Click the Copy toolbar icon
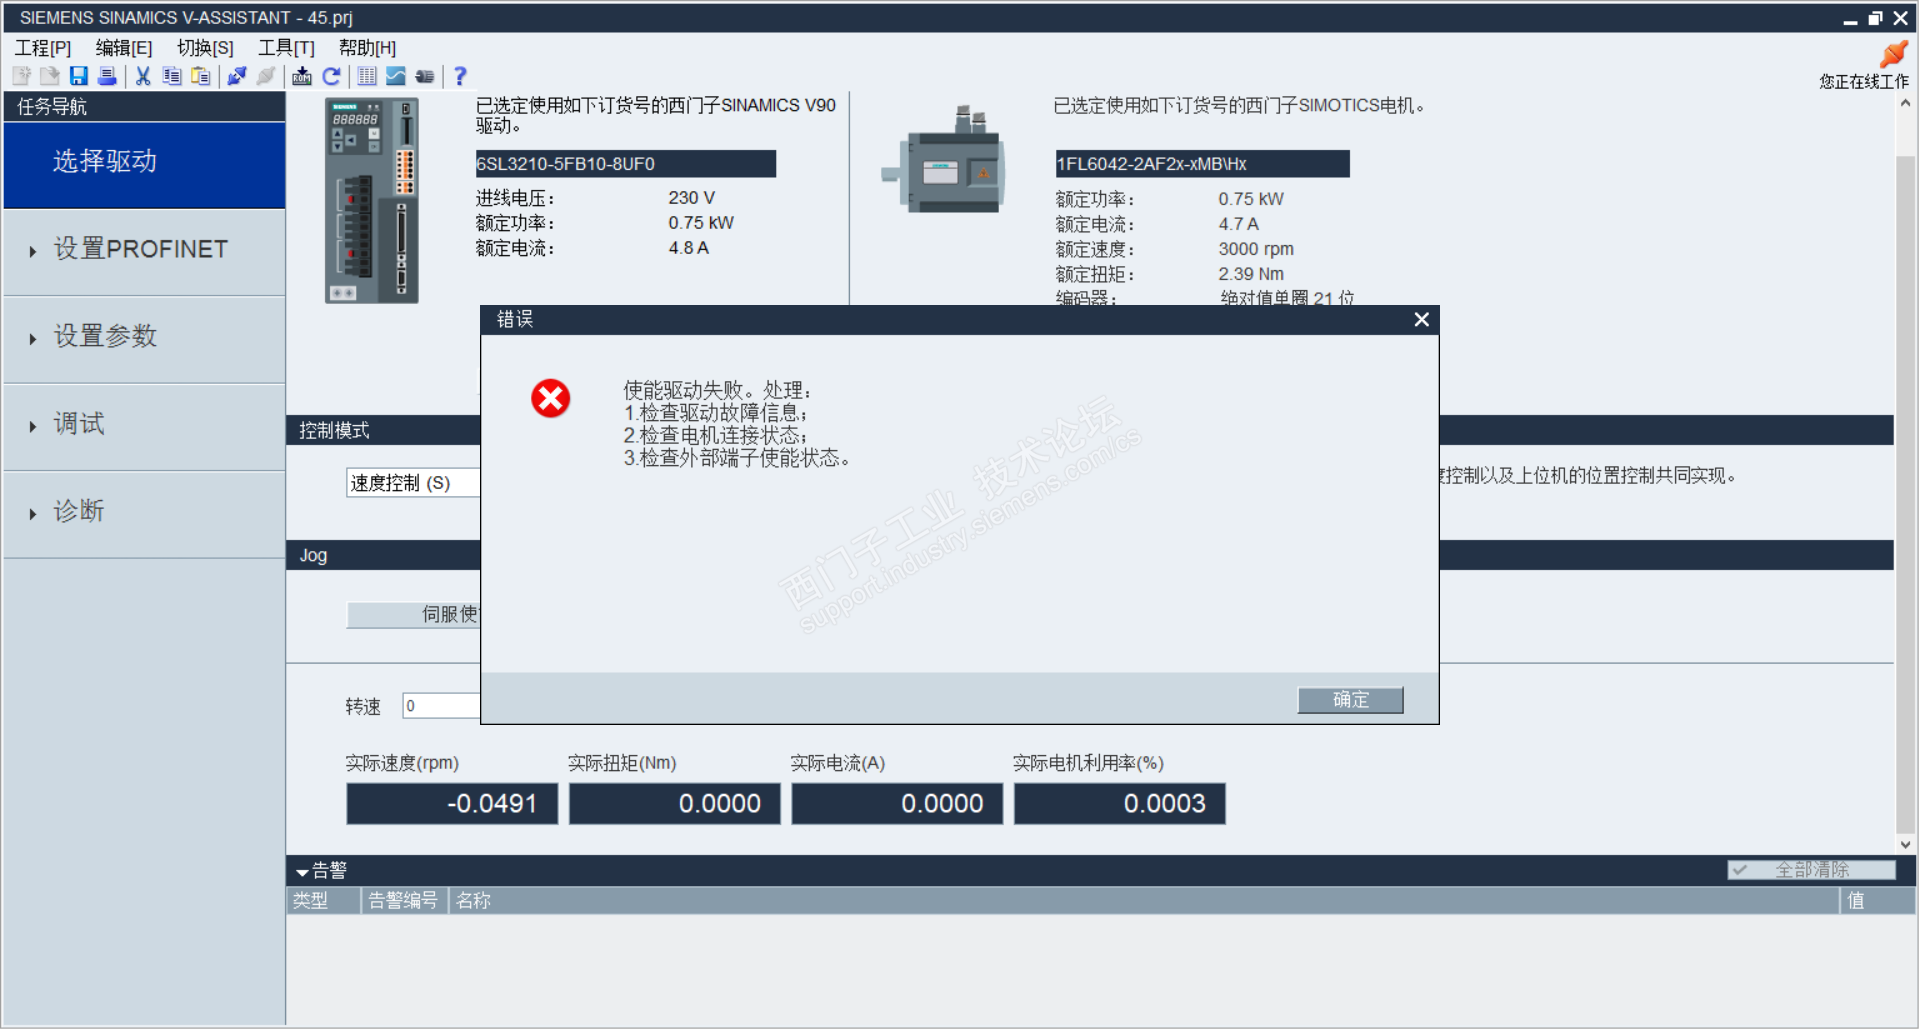 [x=172, y=76]
